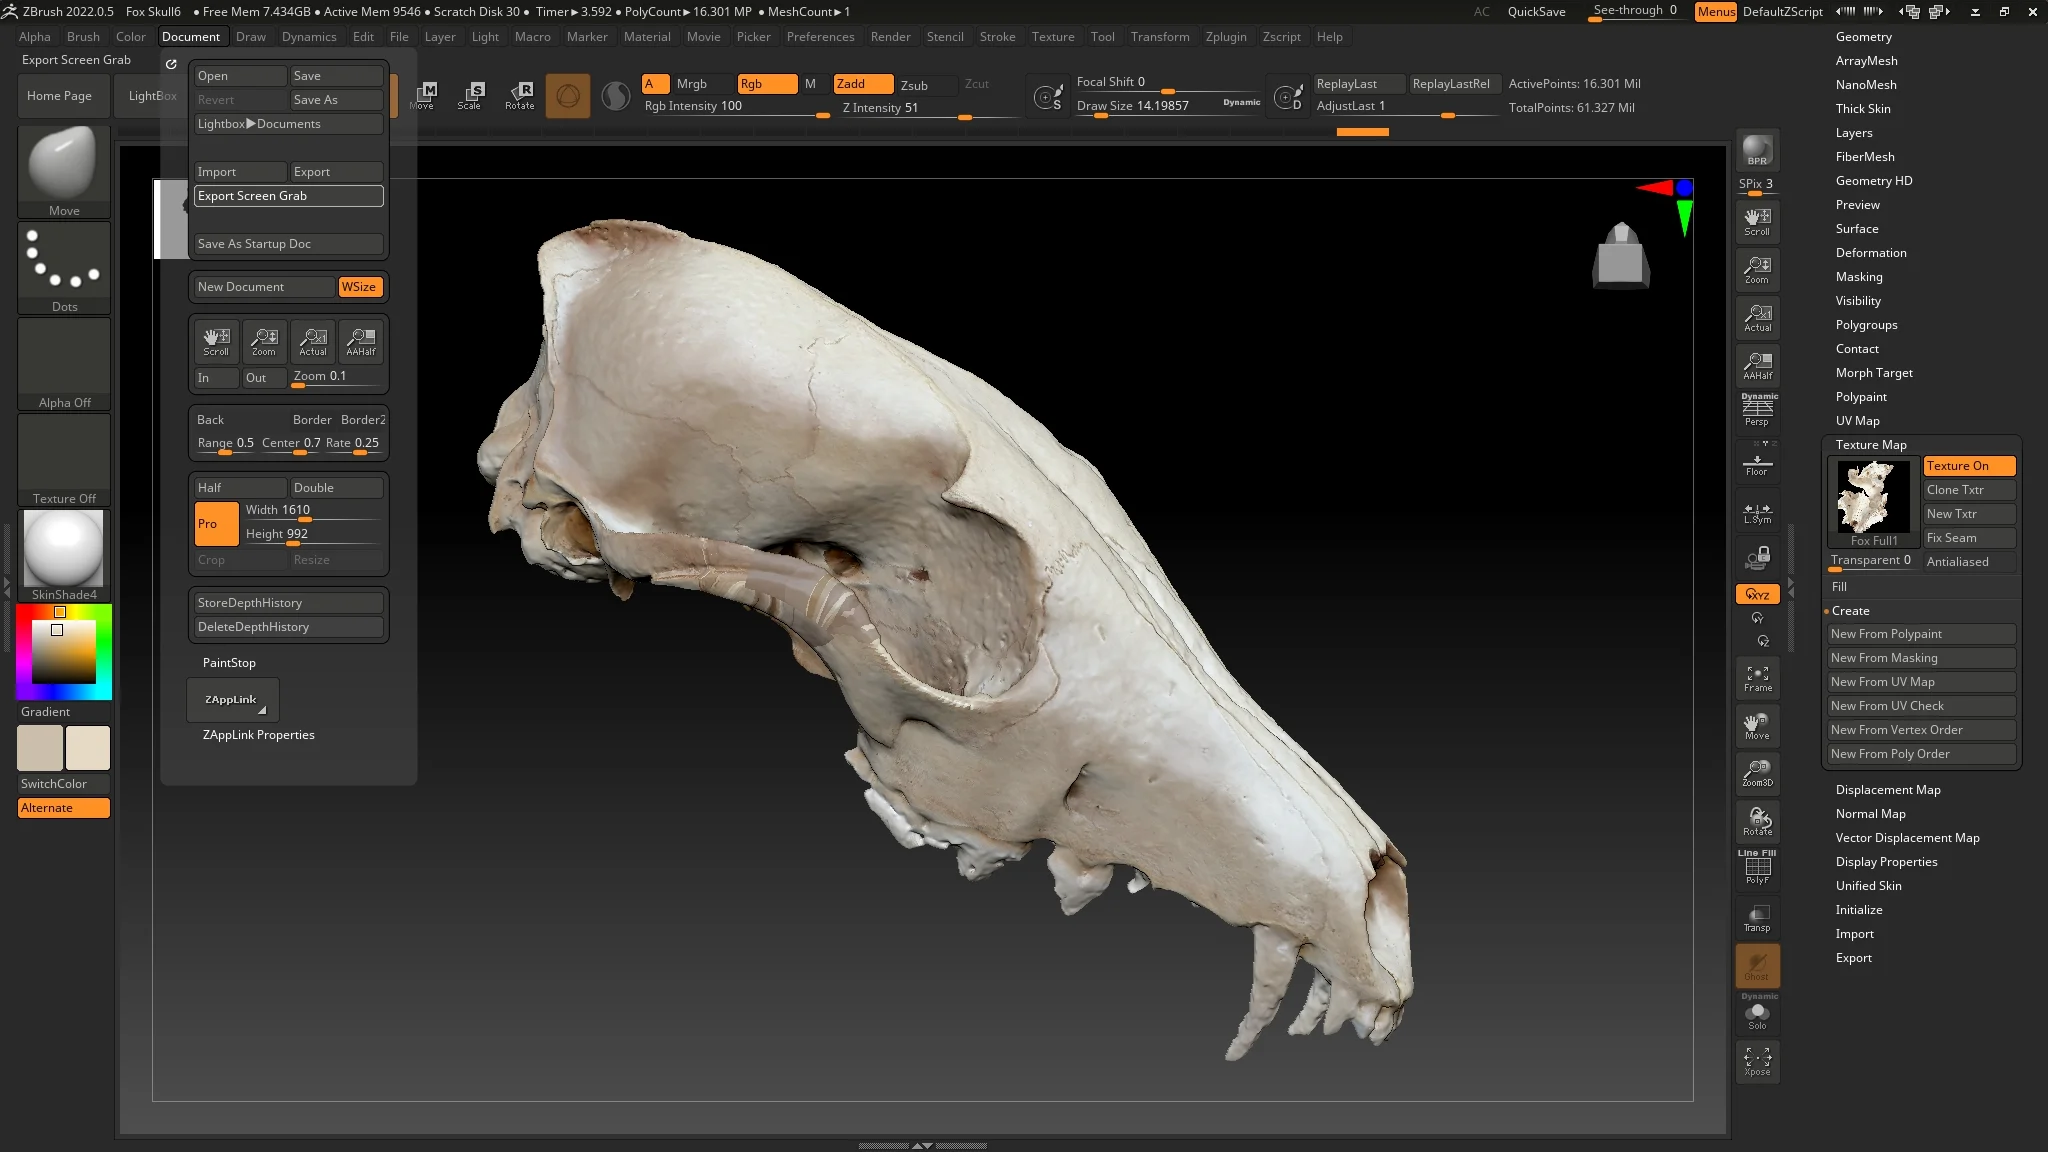Image resolution: width=2048 pixels, height=1152 pixels.
Task: Toggle L.Sym local symmetry icon
Action: [1757, 513]
